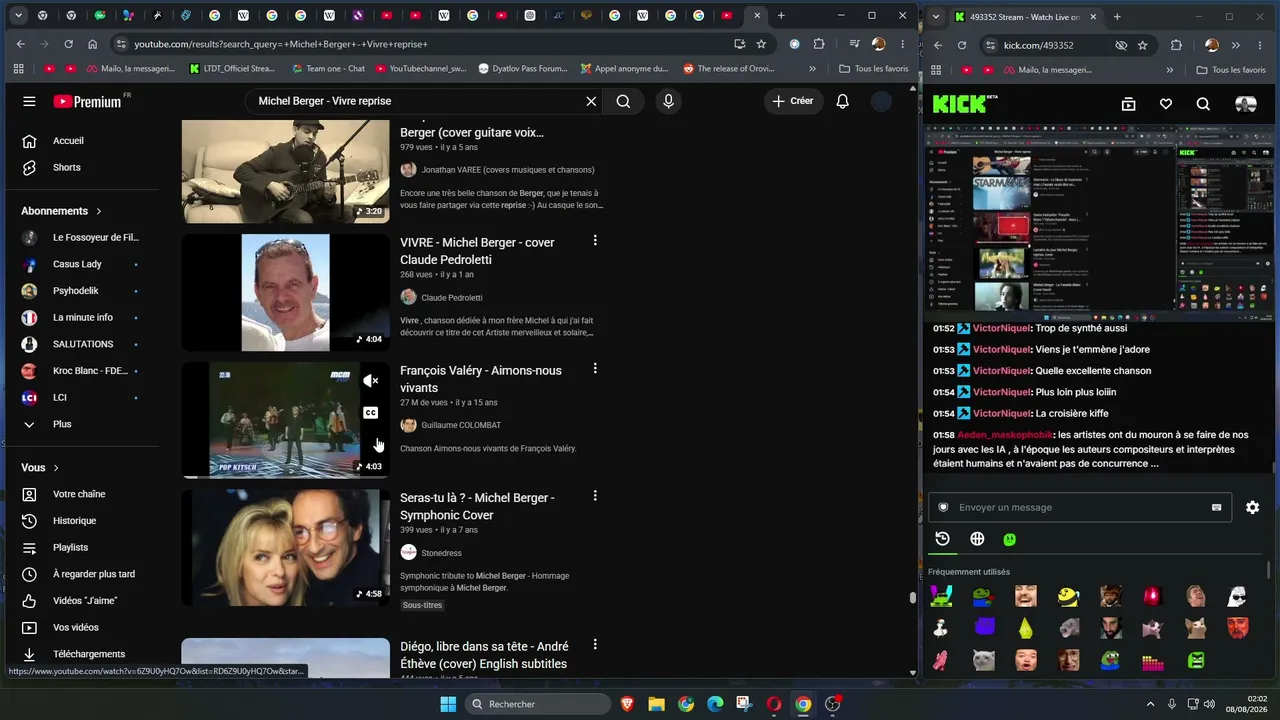Open the Seras-tu là Symphonic Cover thumbnail
The height and width of the screenshot is (720, 1280).
coord(285,548)
